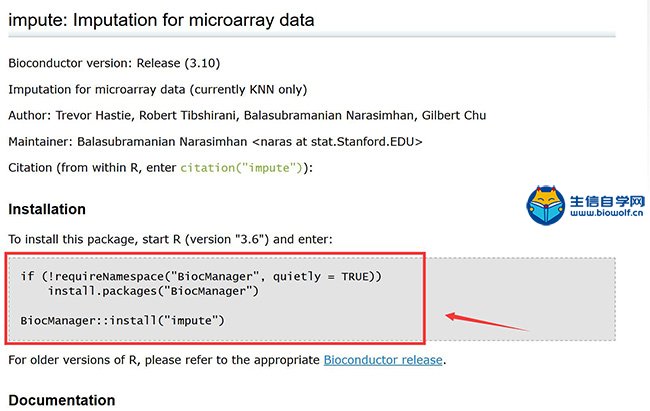The width and height of the screenshot is (650, 411).
Task: Open the Bioconductor release link
Action: point(383,360)
